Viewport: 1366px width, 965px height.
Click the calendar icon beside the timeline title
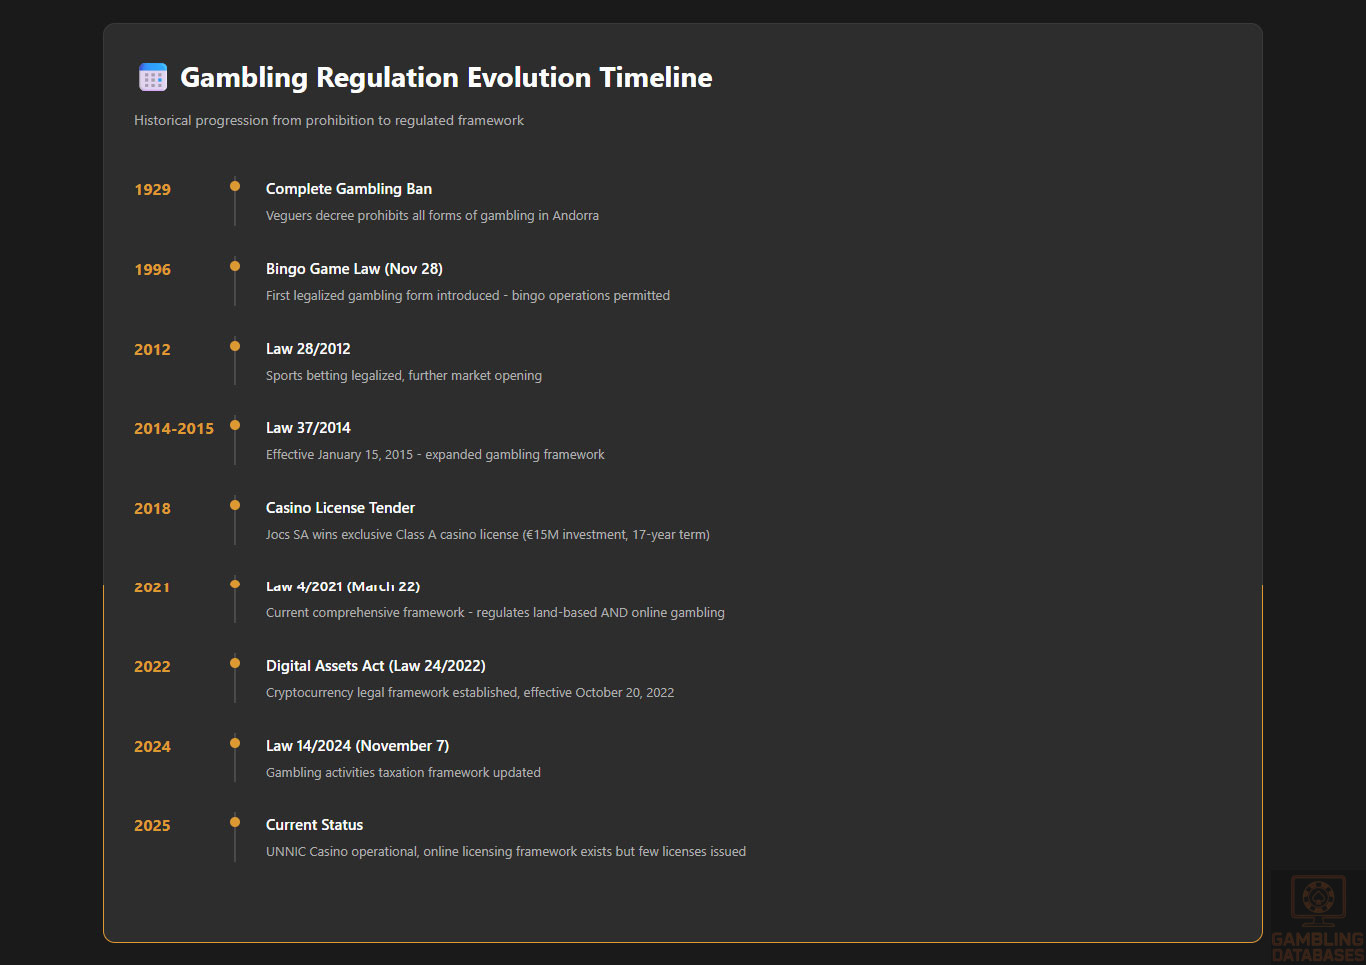153,78
